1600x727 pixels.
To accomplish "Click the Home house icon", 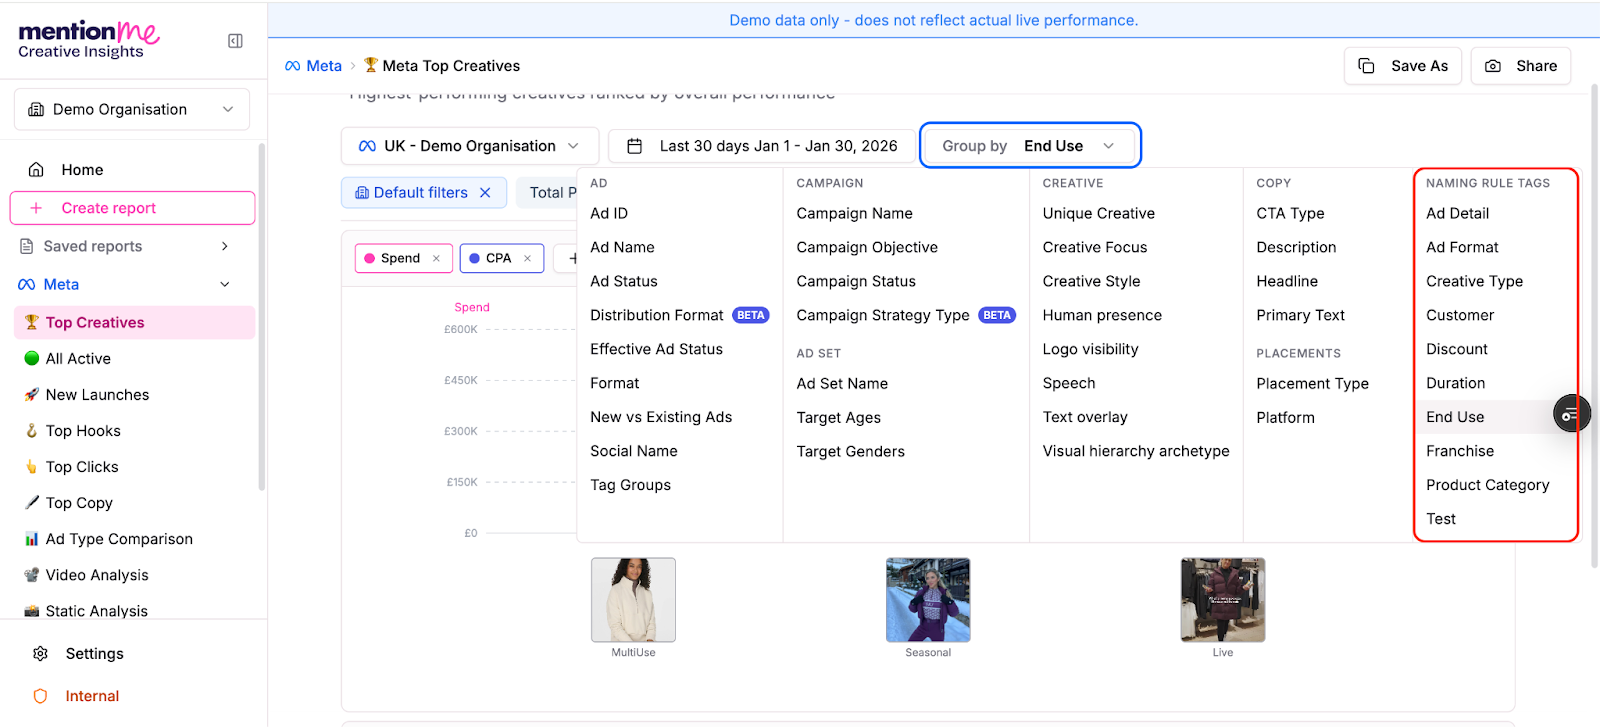I will tap(36, 169).
